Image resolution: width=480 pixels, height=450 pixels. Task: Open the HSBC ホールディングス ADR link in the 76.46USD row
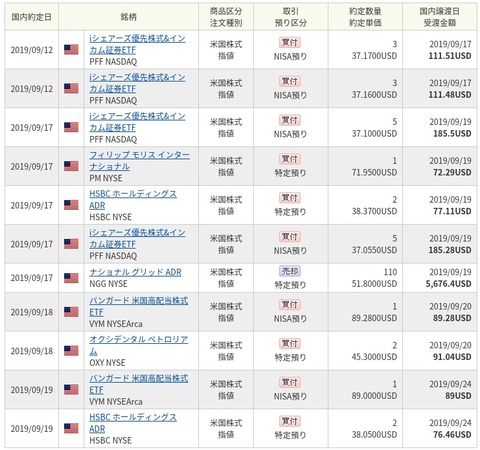tap(133, 423)
